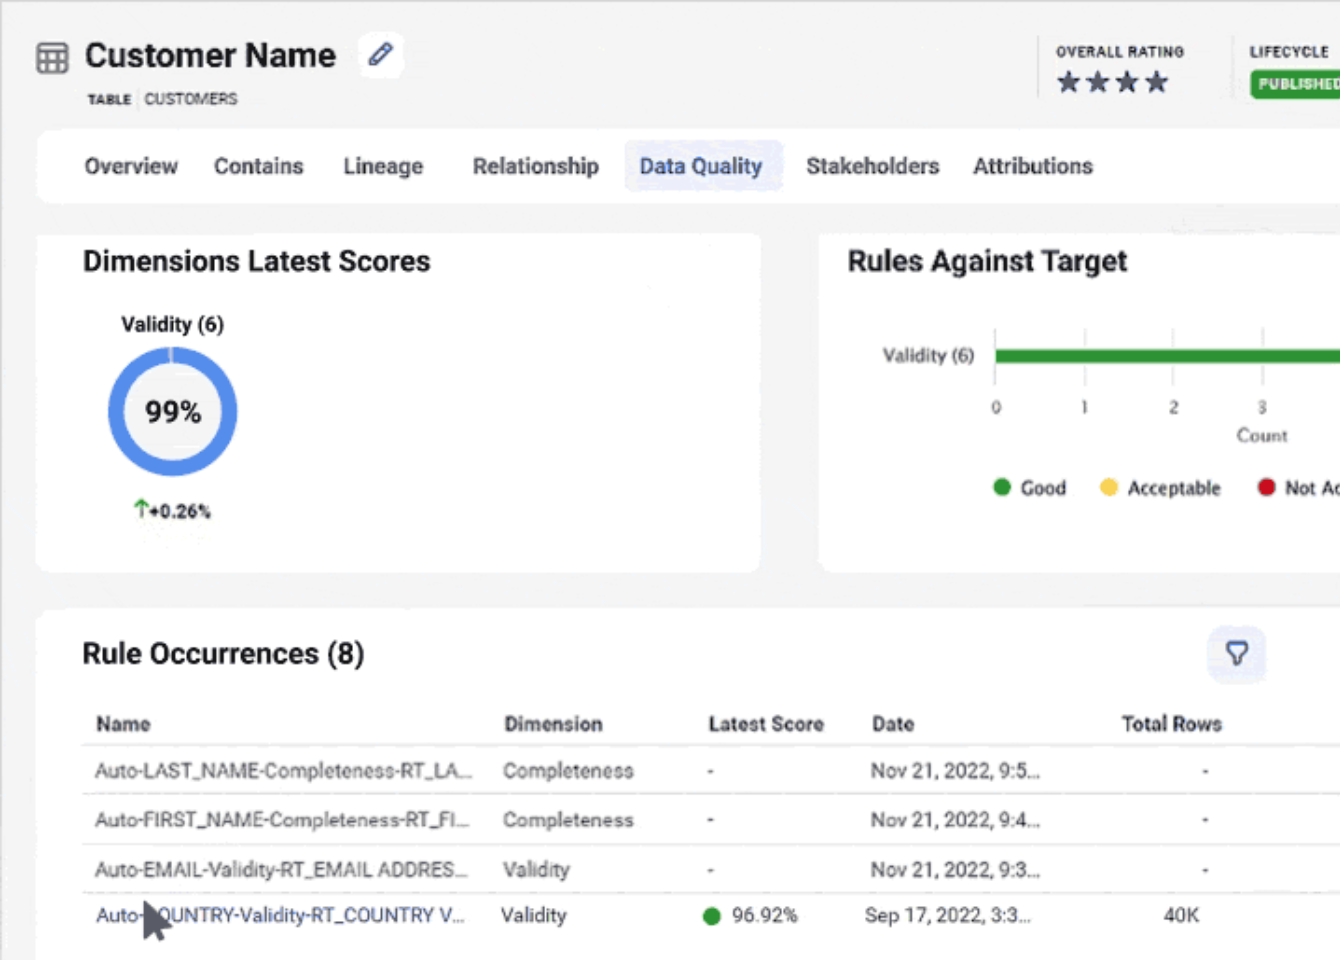Click the overall rating stars
Image resolution: width=1340 pixels, height=960 pixels.
pyautogui.click(x=1112, y=82)
